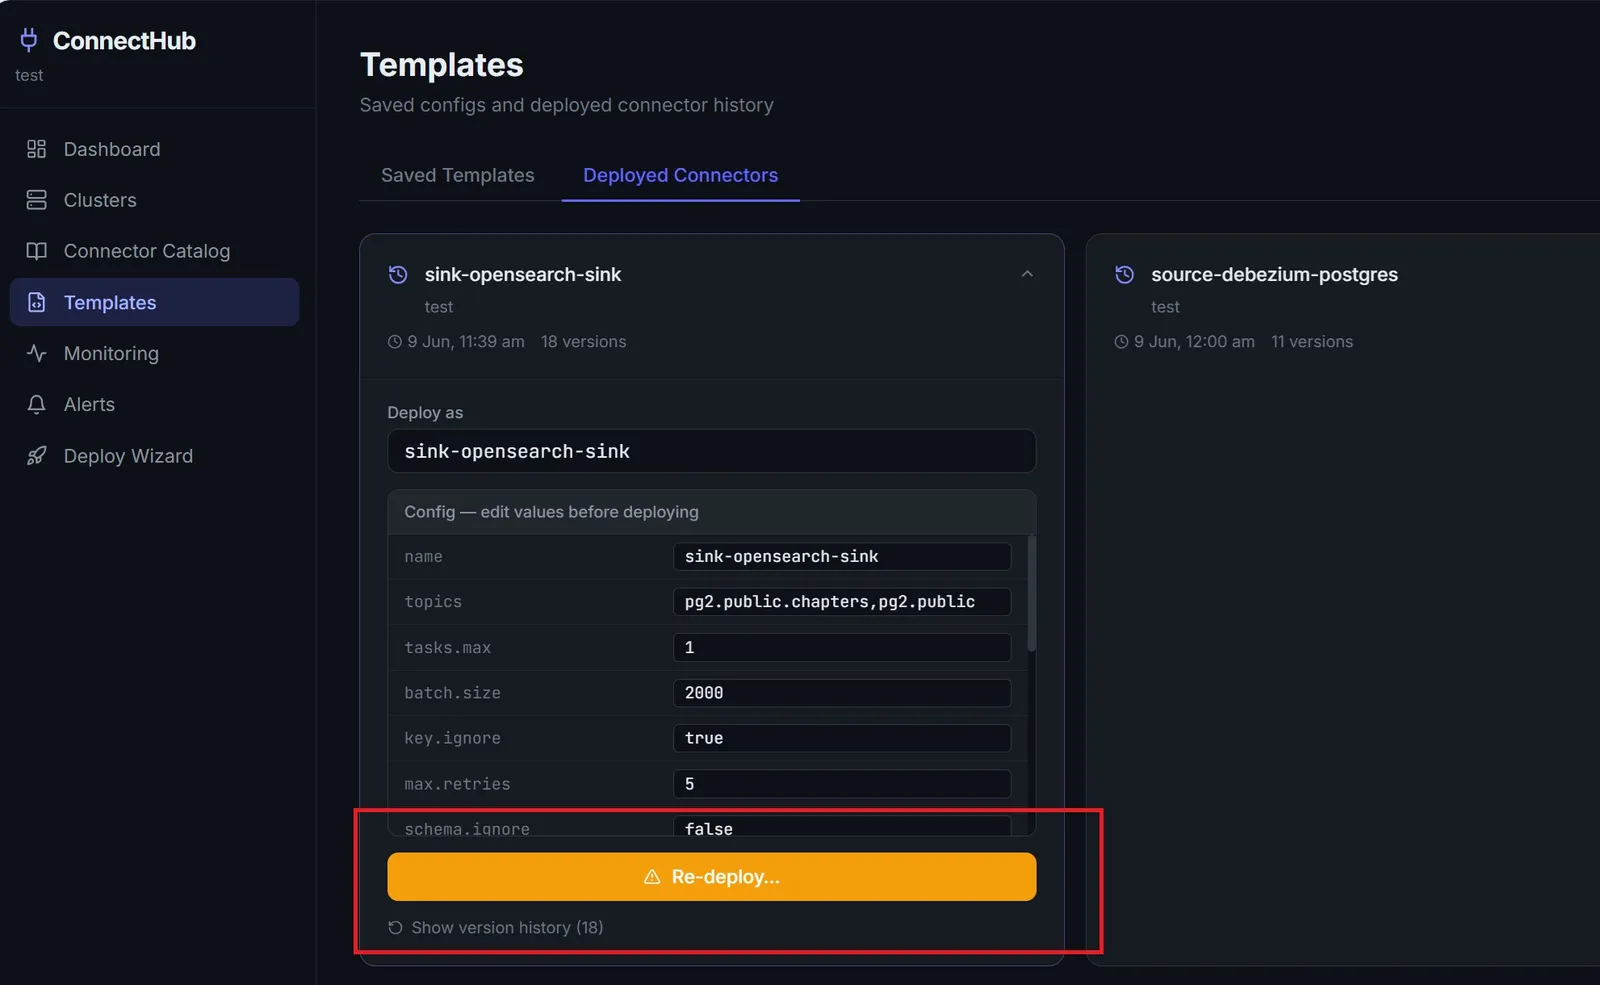Click the orange Re-deploy... button
The height and width of the screenshot is (985, 1600).
coord(711,877)
